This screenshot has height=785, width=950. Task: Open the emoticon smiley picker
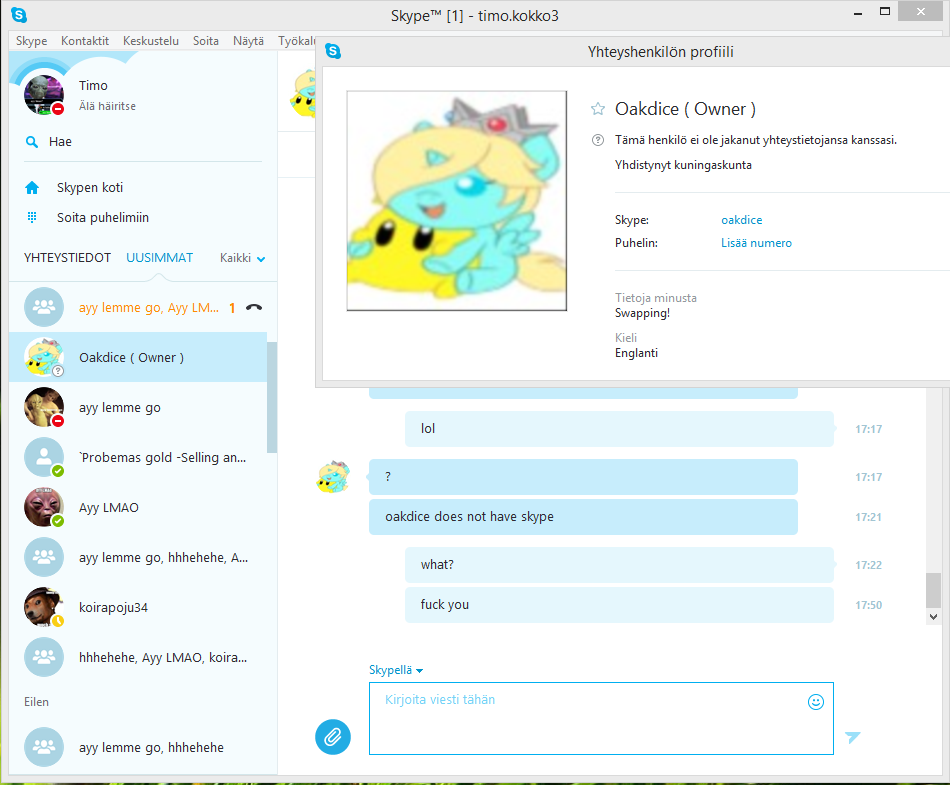coord(815,701)
